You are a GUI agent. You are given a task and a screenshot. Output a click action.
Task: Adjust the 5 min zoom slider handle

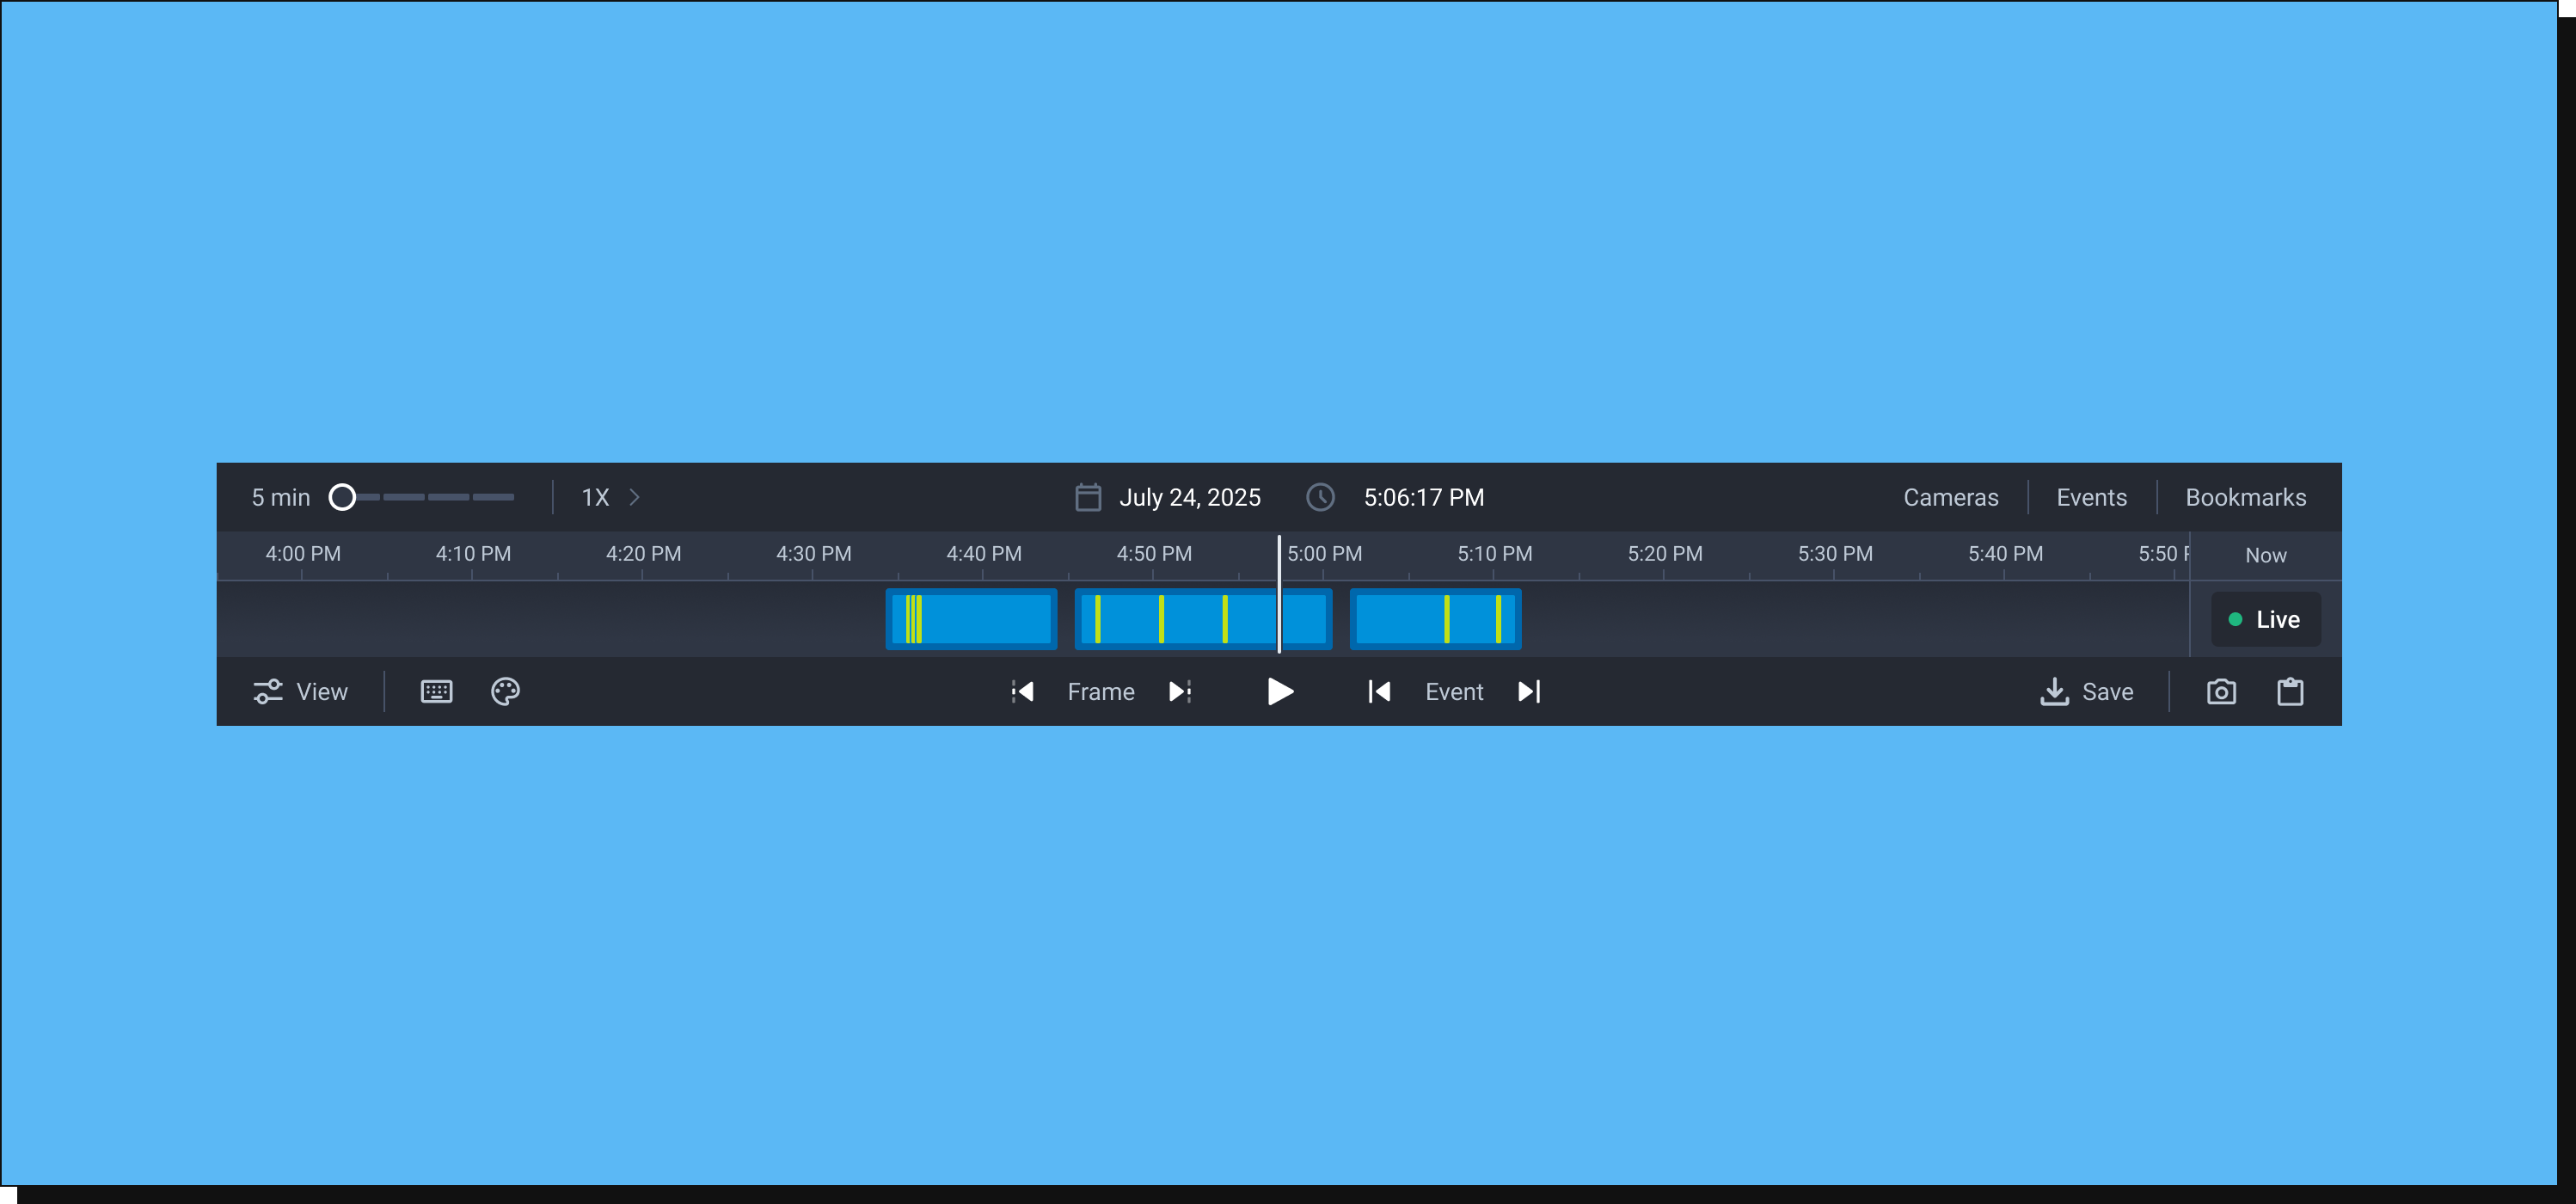[342, 497]
